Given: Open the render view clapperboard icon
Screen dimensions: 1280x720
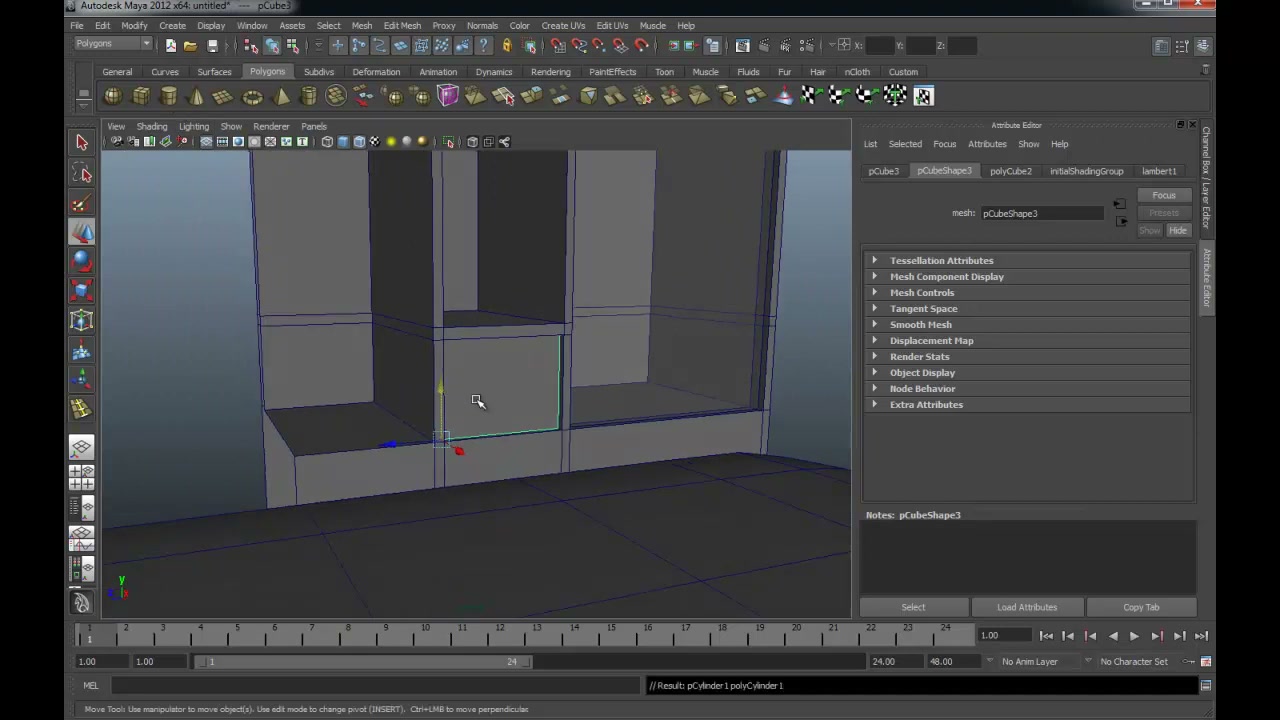Looking at the screenshot, I should click(743, 45).
